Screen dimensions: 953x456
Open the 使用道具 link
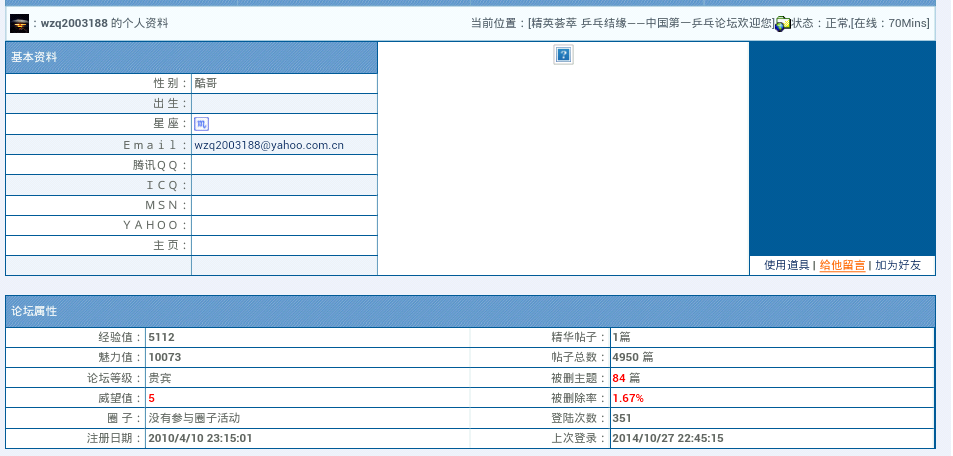click(786, 265)
